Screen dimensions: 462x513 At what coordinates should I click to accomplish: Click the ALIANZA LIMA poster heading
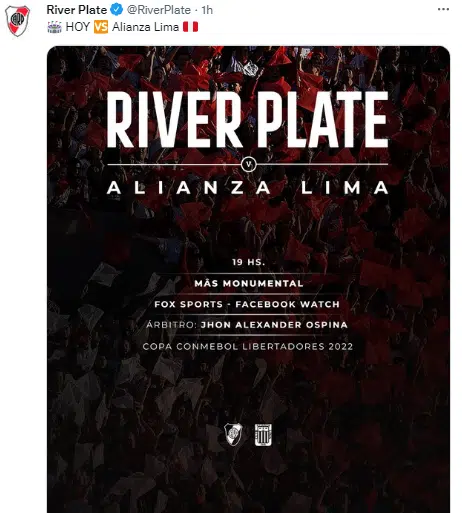(248, 188)
